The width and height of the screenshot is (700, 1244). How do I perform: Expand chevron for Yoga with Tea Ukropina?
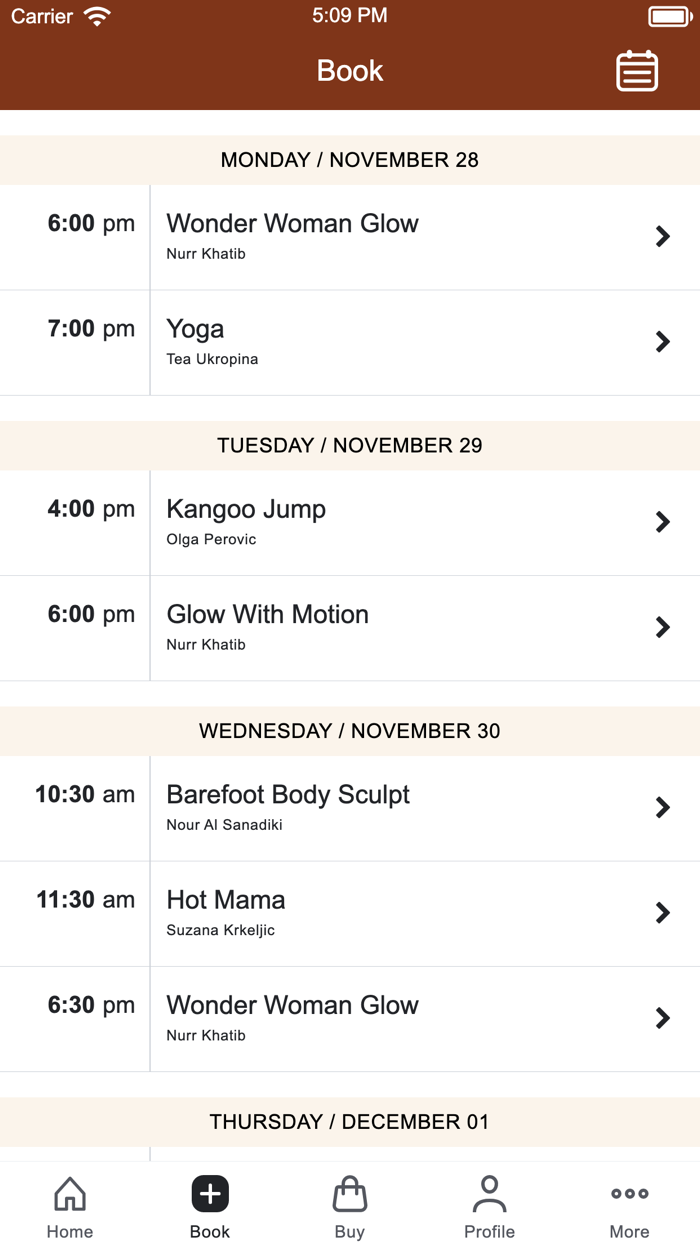click(662, 342)
